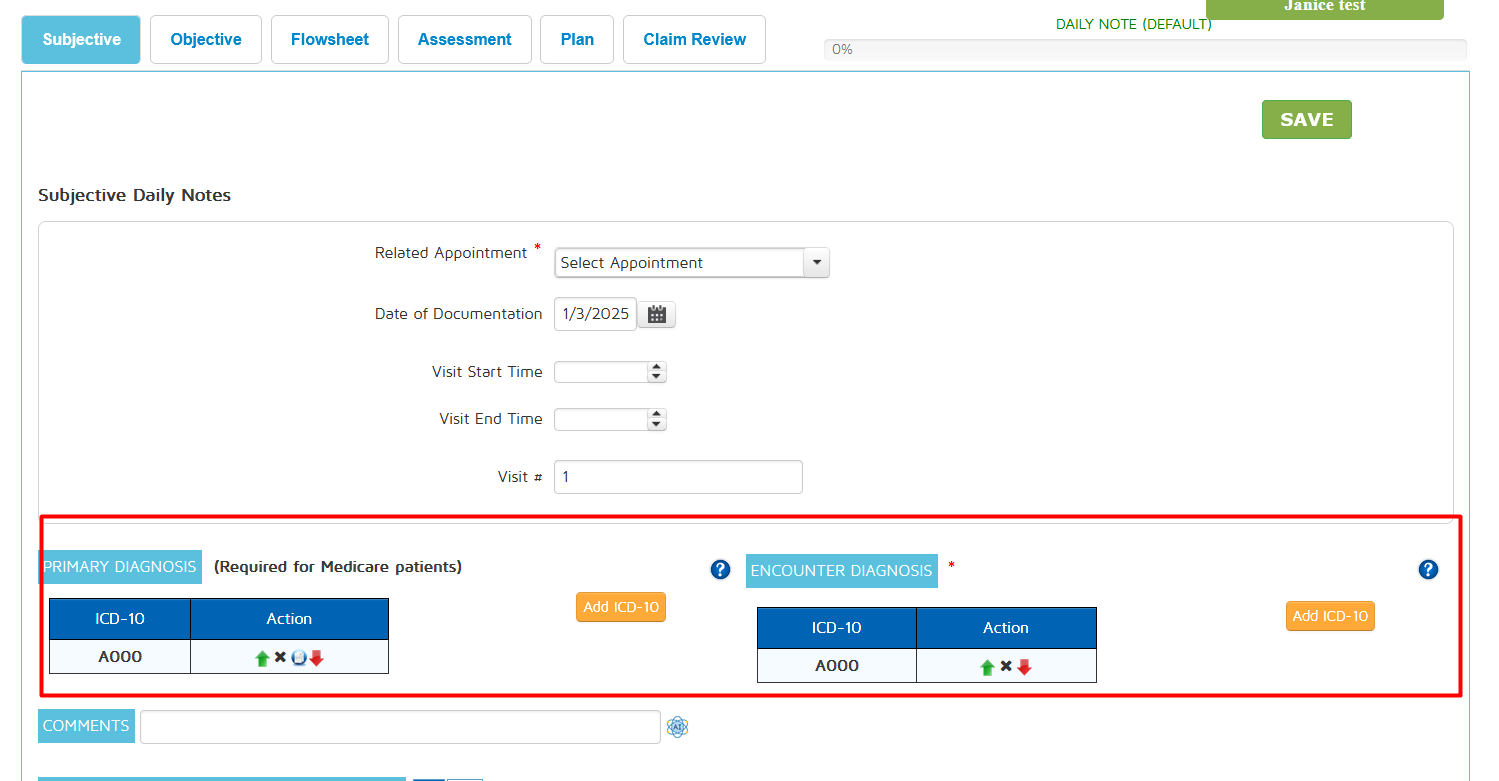Move encounter diagnosis A000 down with red arrow
Screen dimensions: 1499x781
[x=1024, y=667]
